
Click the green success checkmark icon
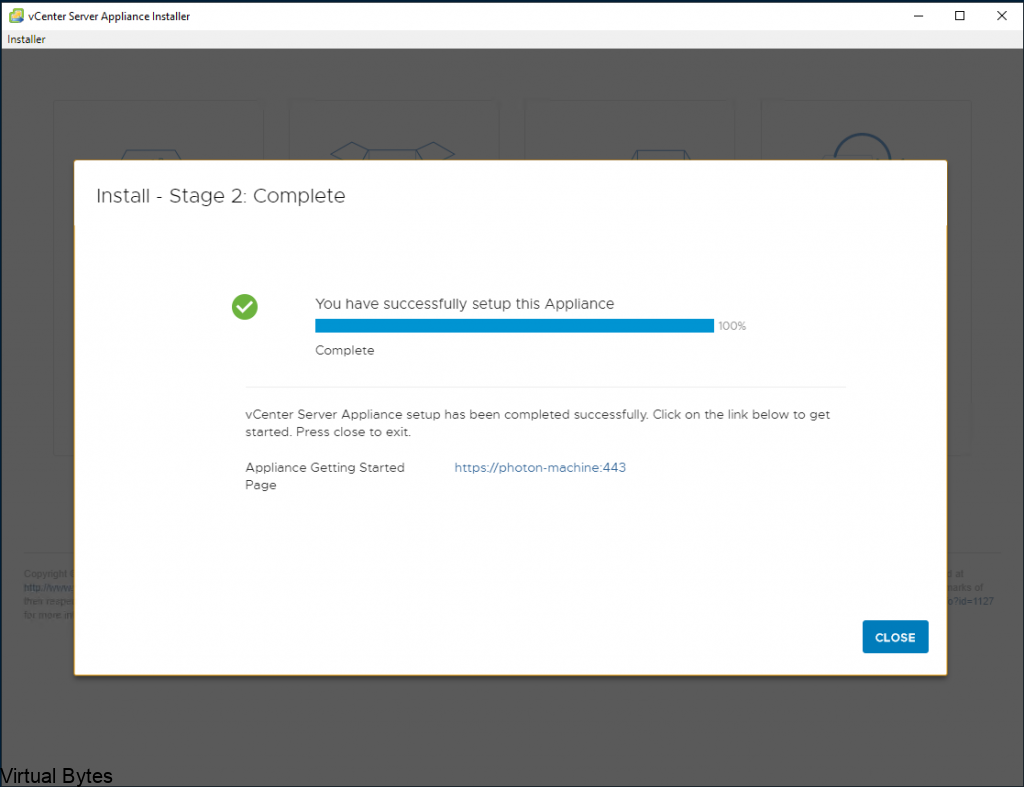pyautogui.click(x=245, y=307)
